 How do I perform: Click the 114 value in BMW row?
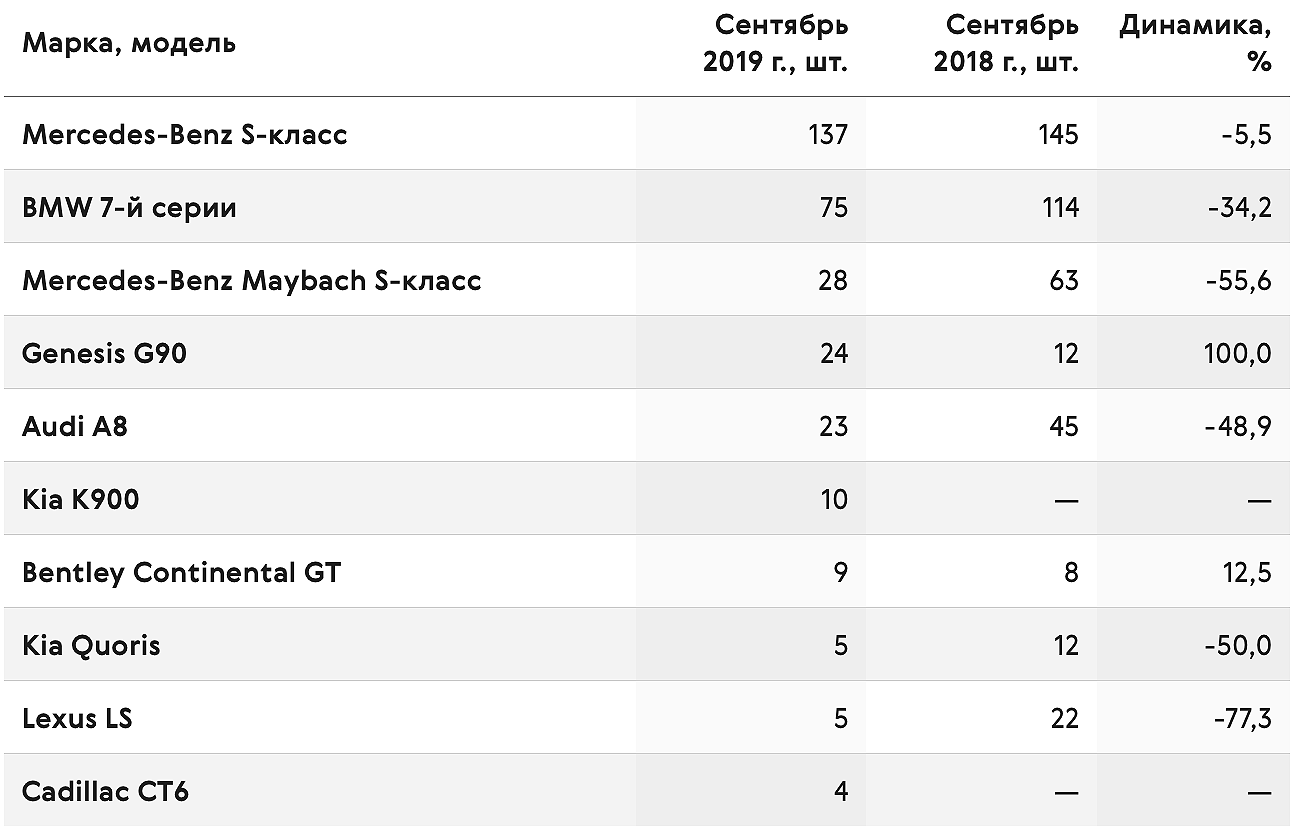[x=1059, y=207]
